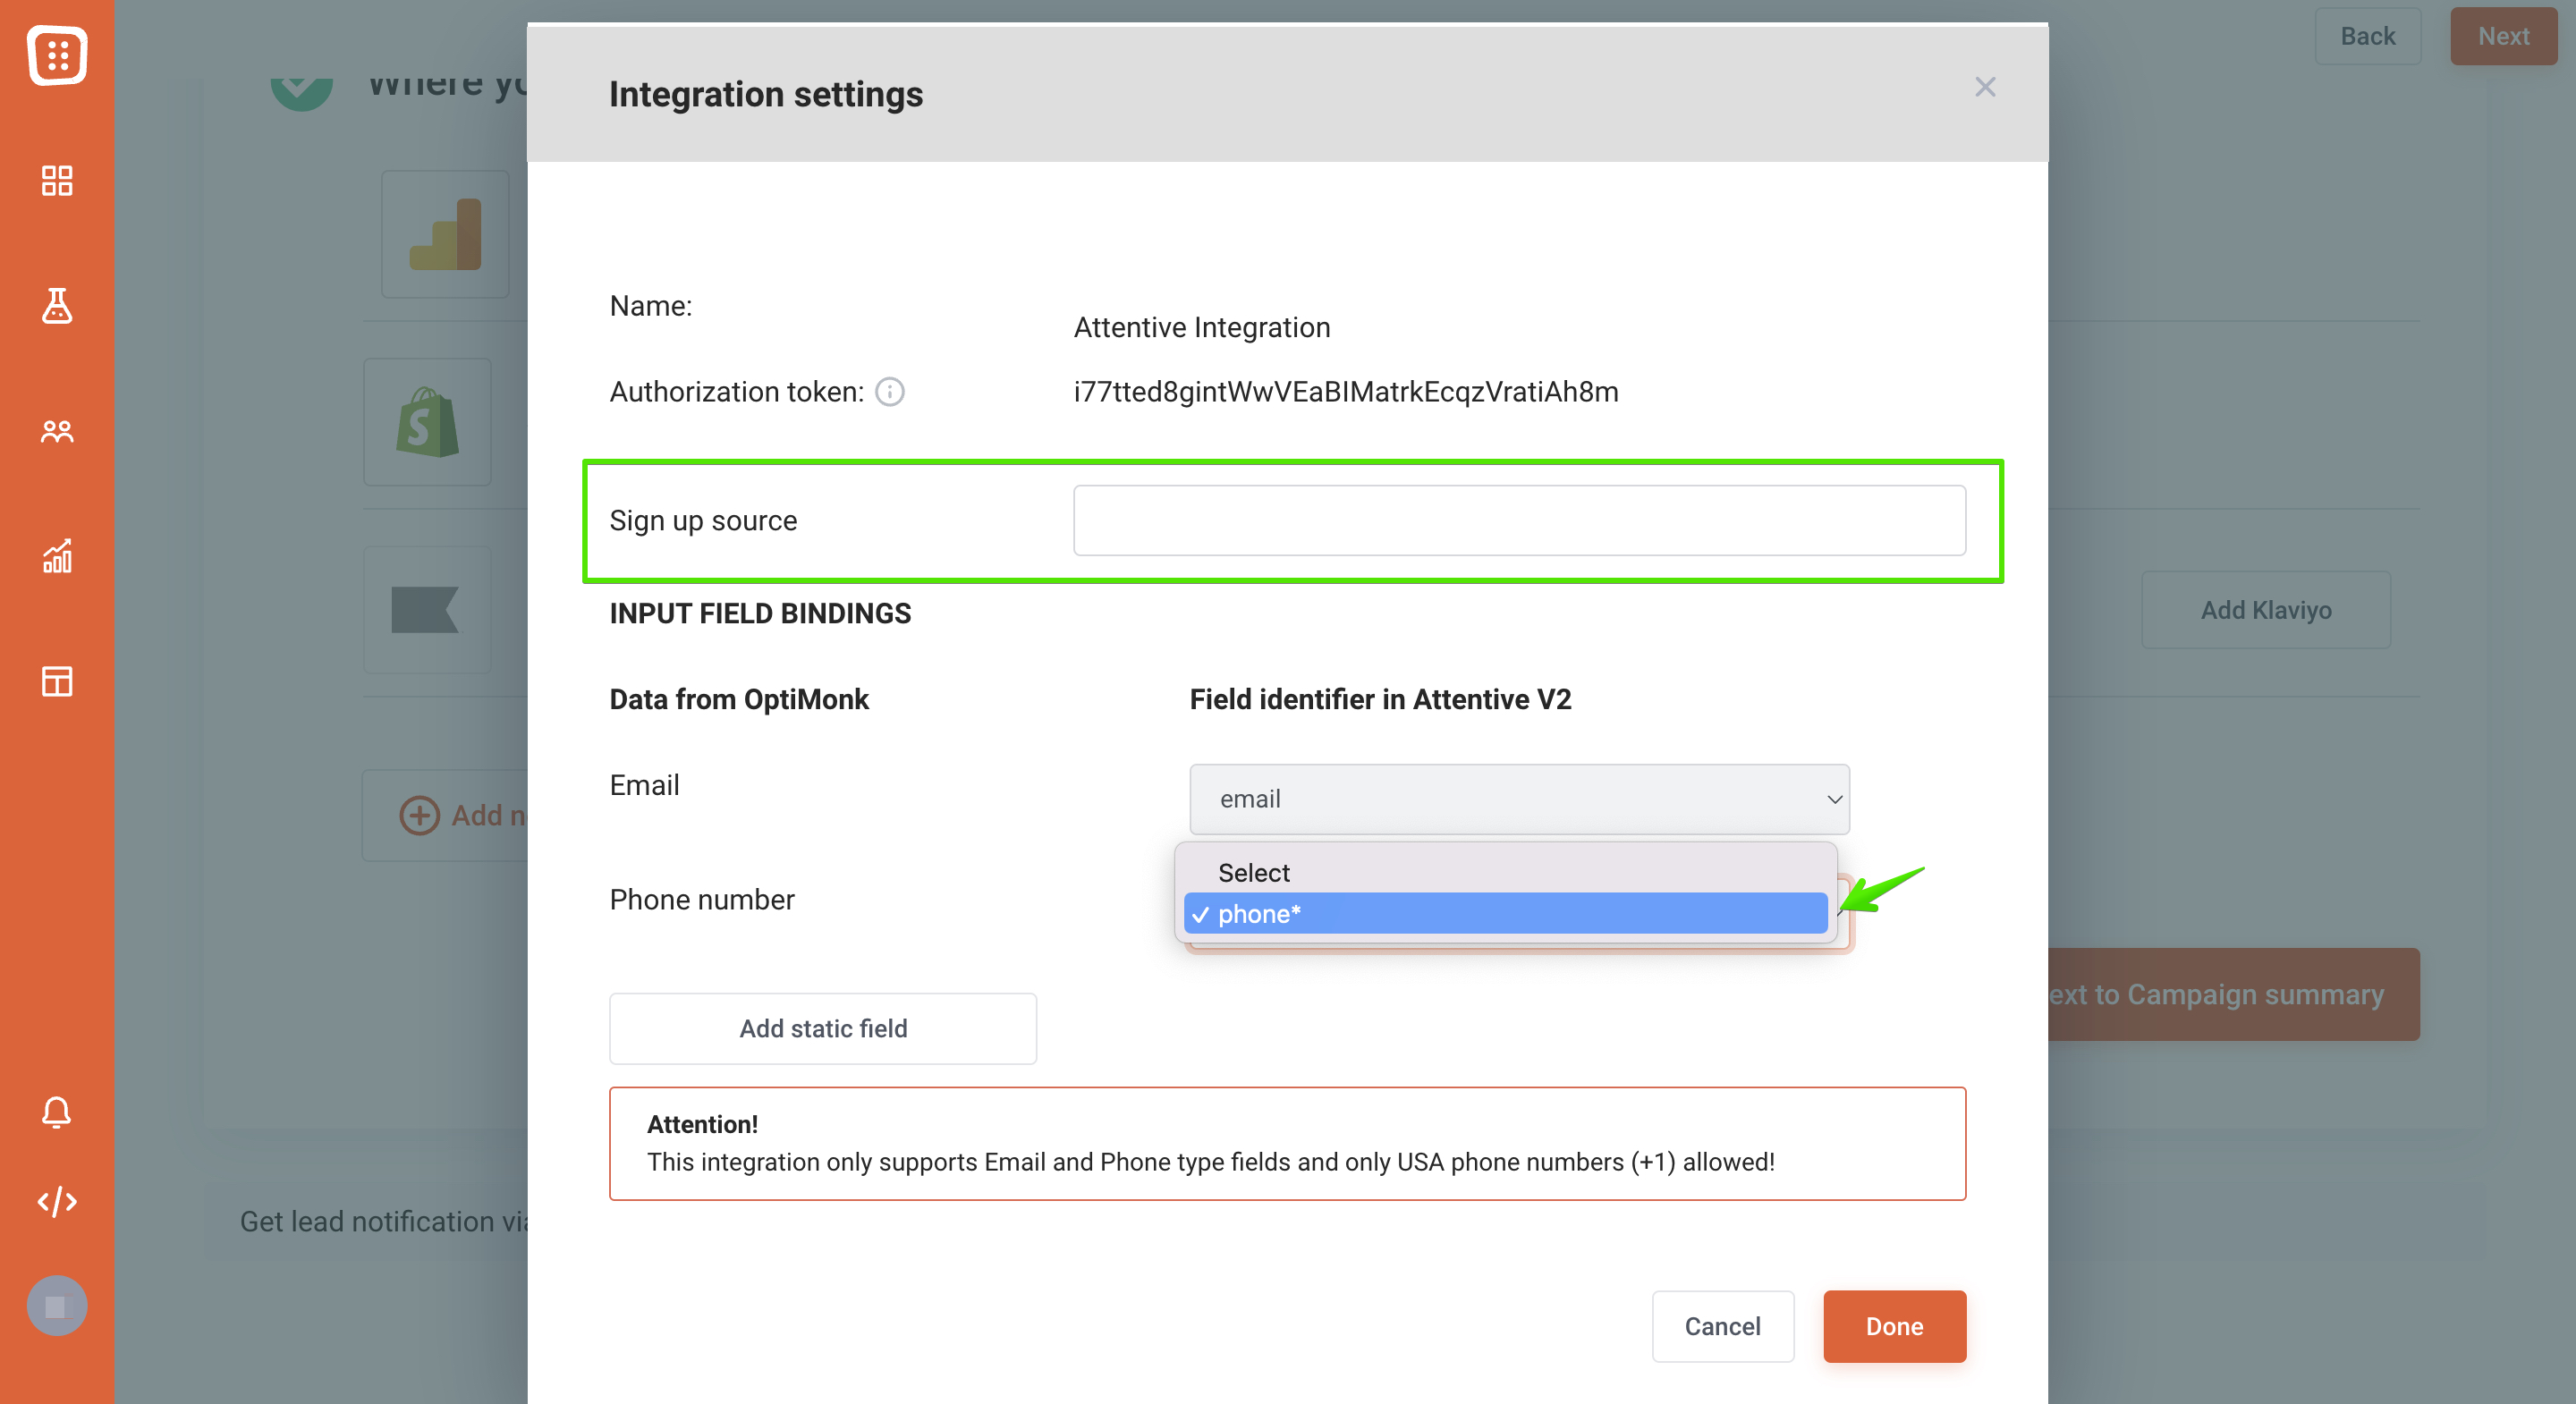This screenshot has width=2576, height=1404.
Task: Close the Integration settings dialog
Action: click(1985, 87)
